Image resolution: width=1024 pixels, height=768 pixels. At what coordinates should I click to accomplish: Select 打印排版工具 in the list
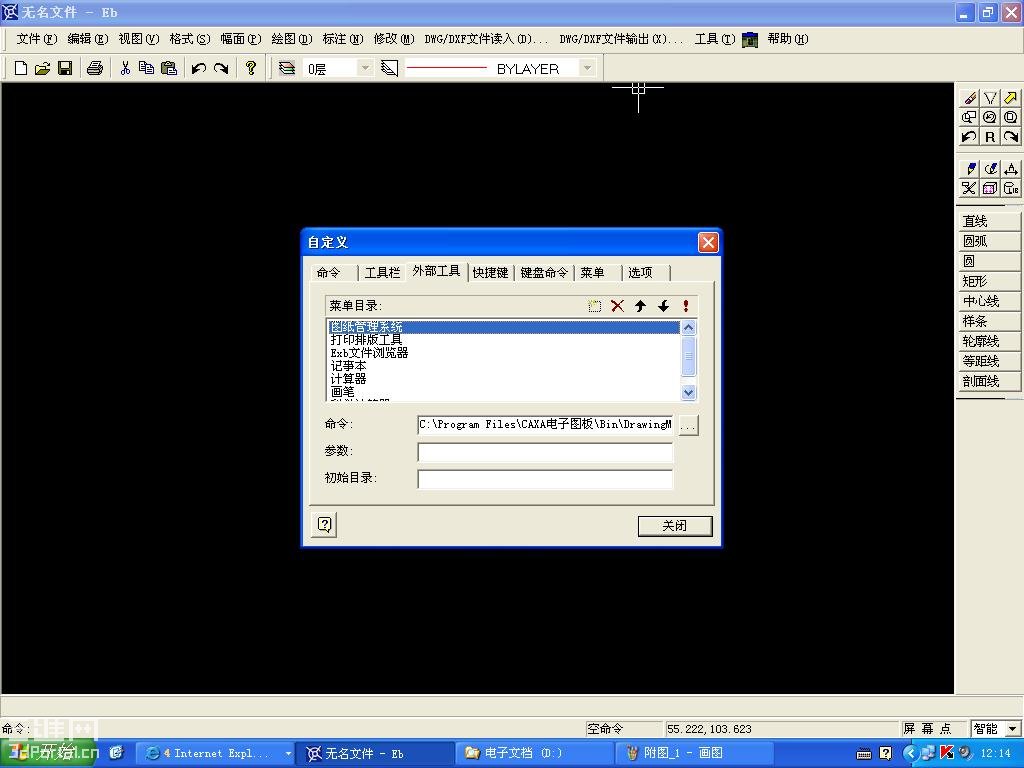[x=504, y=340]
